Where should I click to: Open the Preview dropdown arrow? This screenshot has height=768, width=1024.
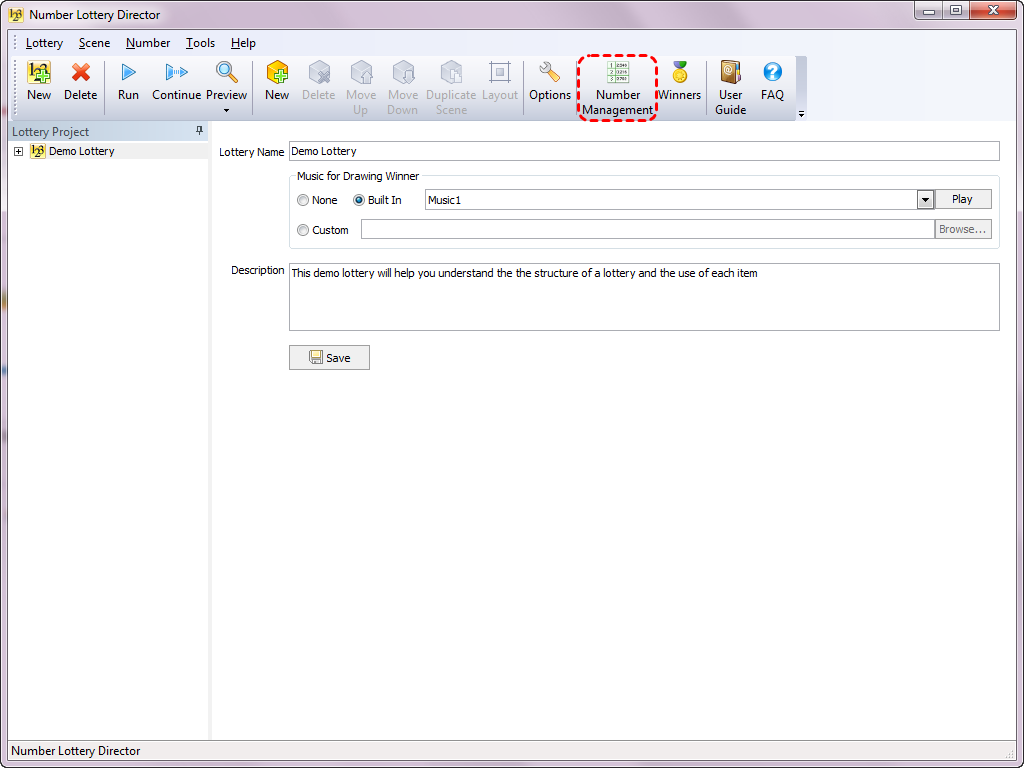click(227, 110)
